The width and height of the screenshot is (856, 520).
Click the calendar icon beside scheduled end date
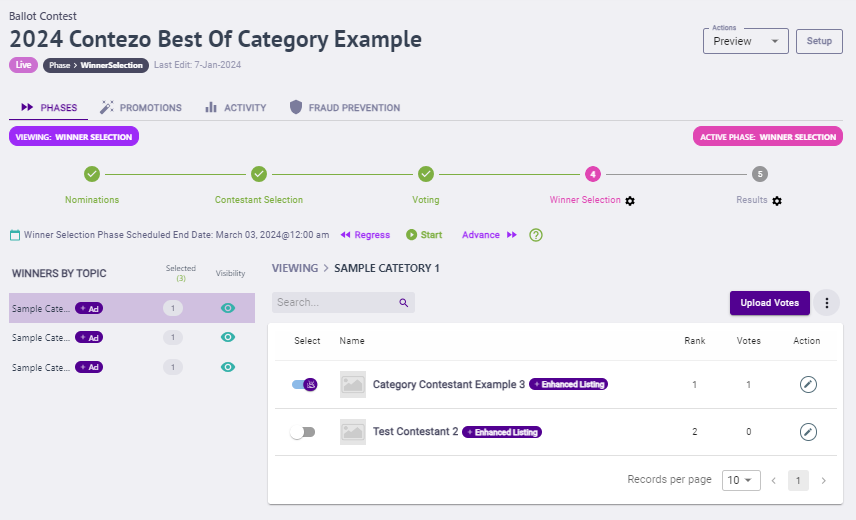pyautogui.click(x=15, y=235)
